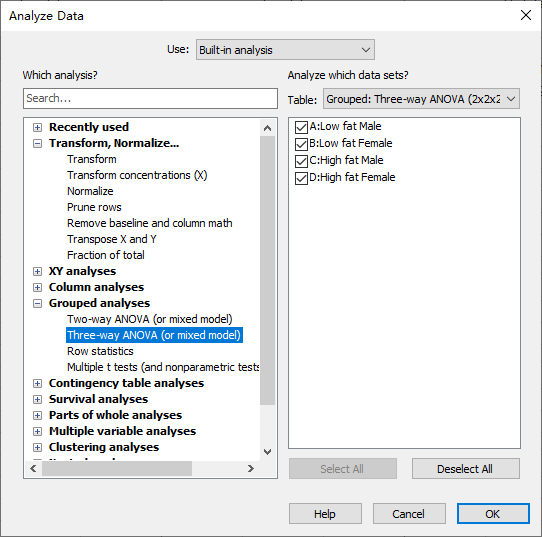Click the Deselect All button
The image size is (542, 537).
tap(466, 469)
